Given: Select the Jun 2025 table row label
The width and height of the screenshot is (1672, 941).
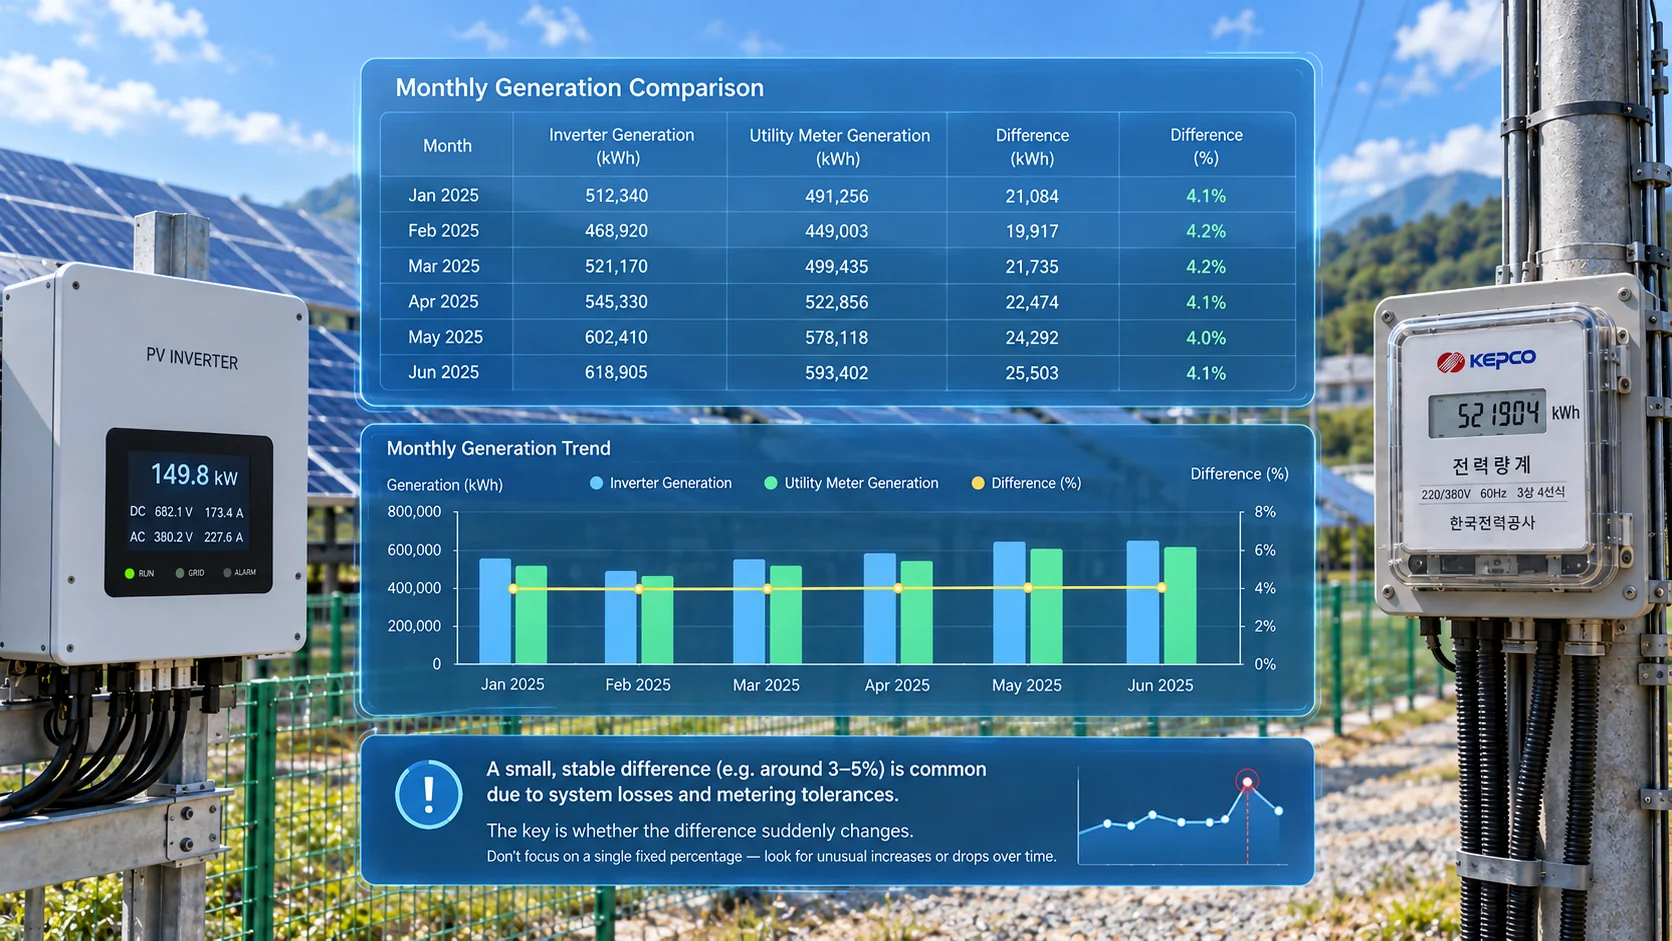Looking at the screenshot, I should point(443,372).
